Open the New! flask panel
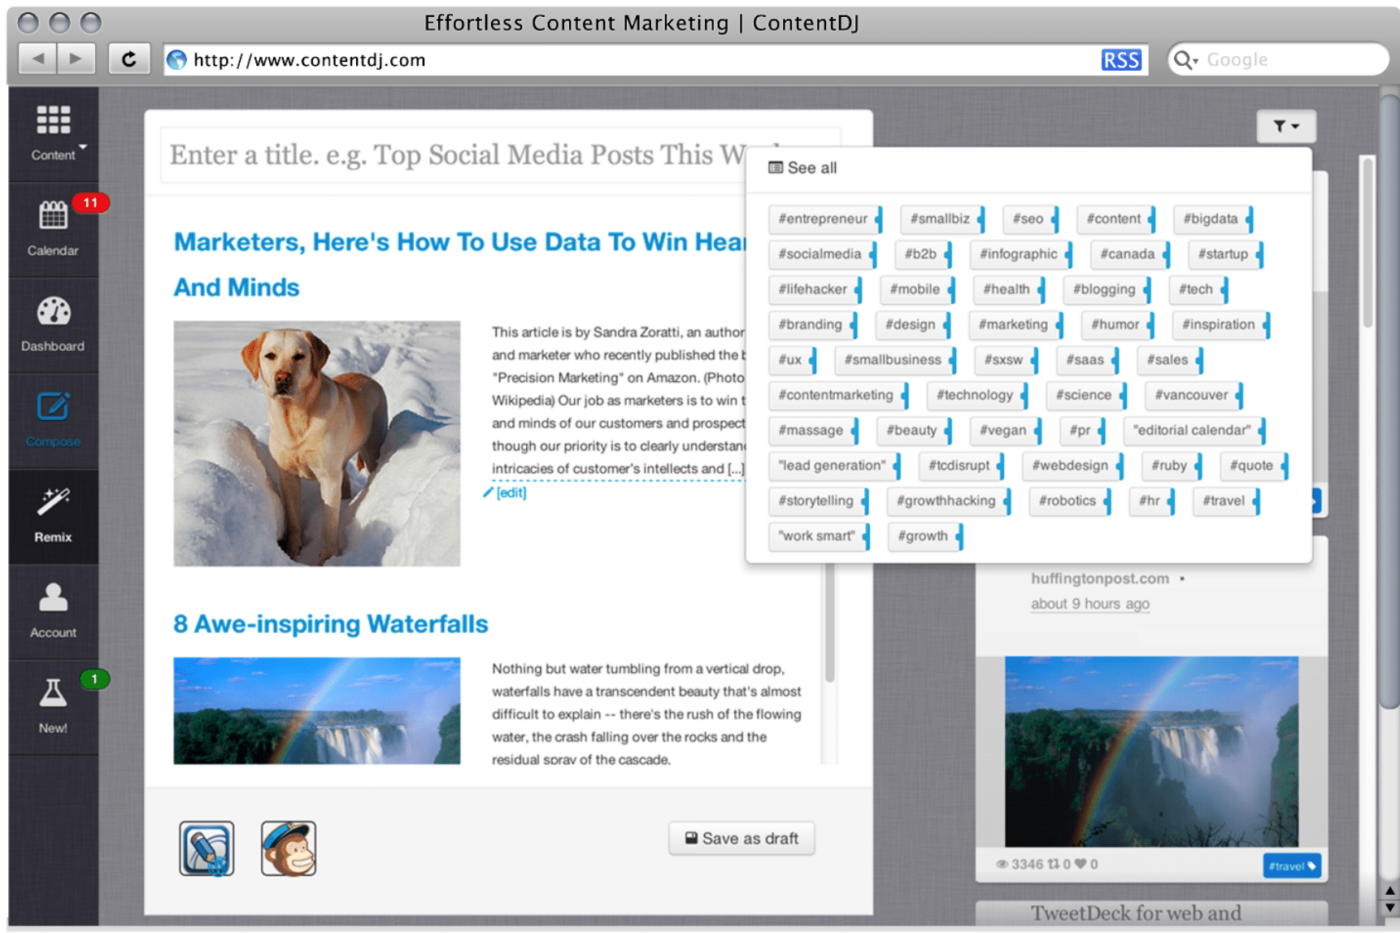This screenshot has height=933, width=1400. pos(52,705)
